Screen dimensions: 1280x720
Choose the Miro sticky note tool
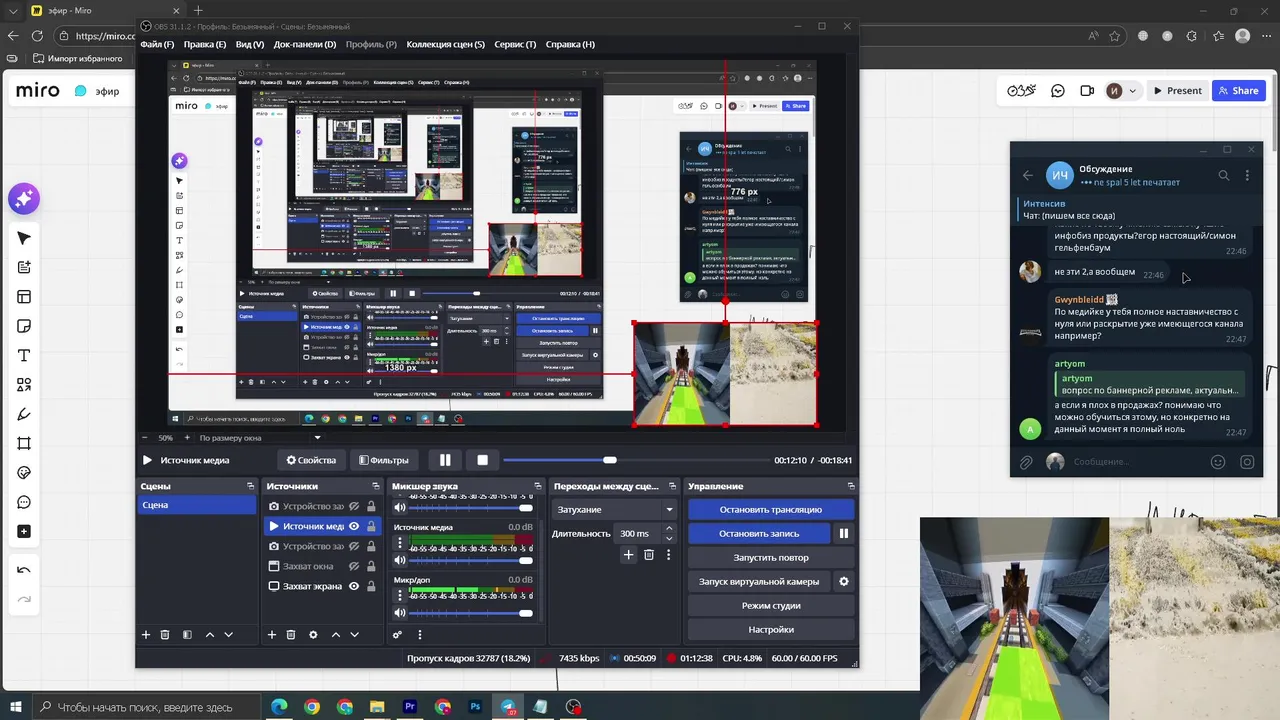24,326
